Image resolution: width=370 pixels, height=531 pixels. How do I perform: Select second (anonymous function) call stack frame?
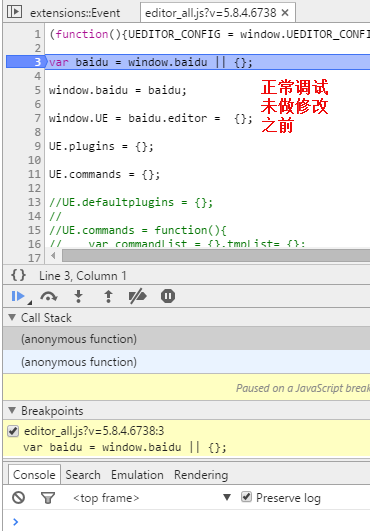point(186,362)
